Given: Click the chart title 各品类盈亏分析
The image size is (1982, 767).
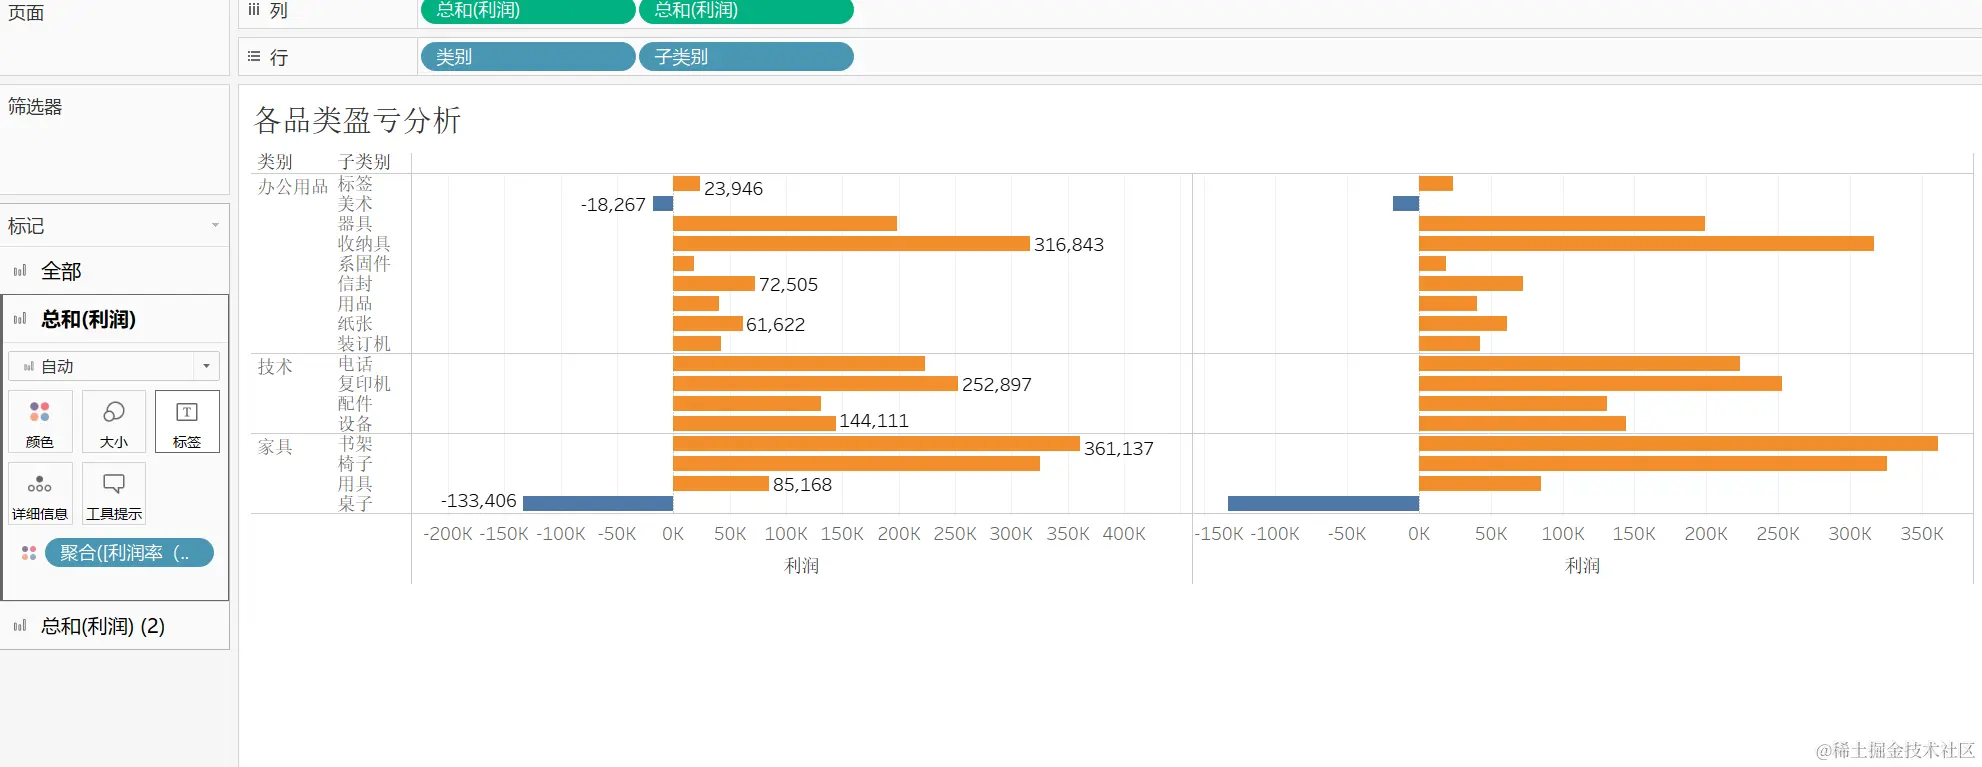Looking at the screenshot, I should (x=358, y=121).
